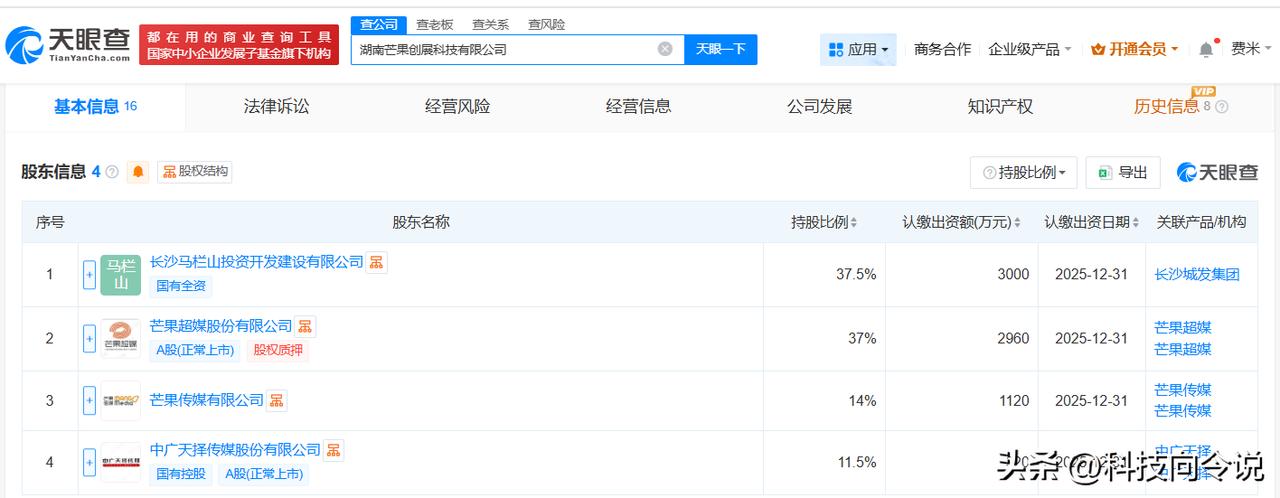
Task: Click the notification bell in top navigation
Action: pos(1206,49)
